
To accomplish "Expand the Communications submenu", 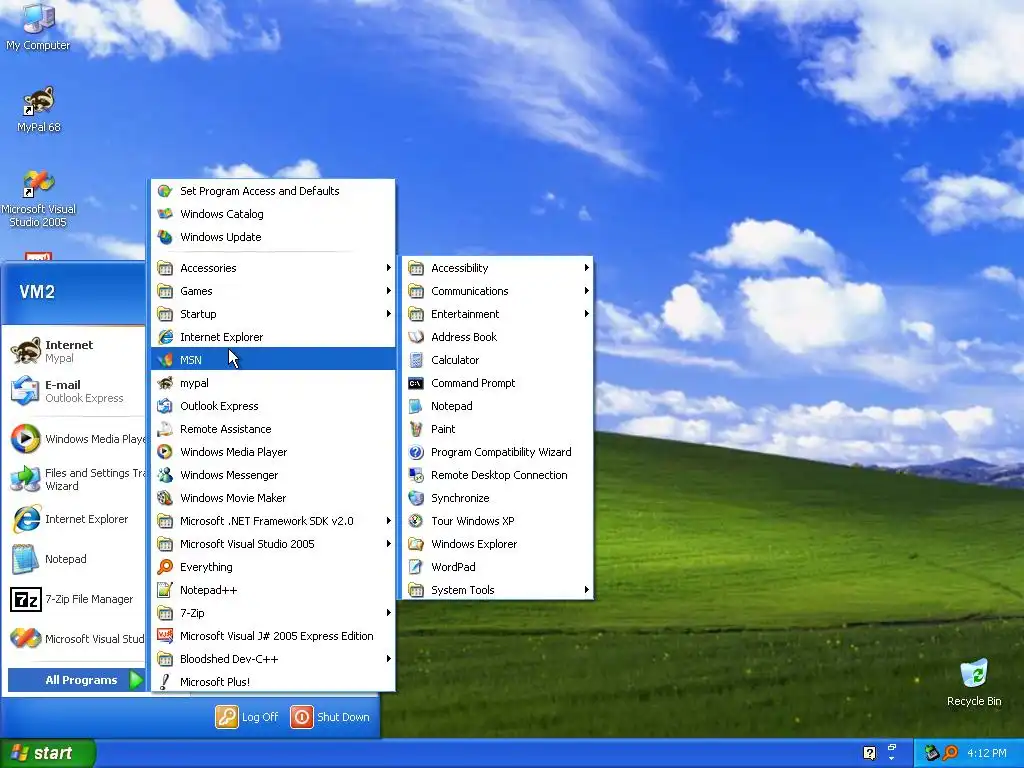I will click(x=498, y=291).
